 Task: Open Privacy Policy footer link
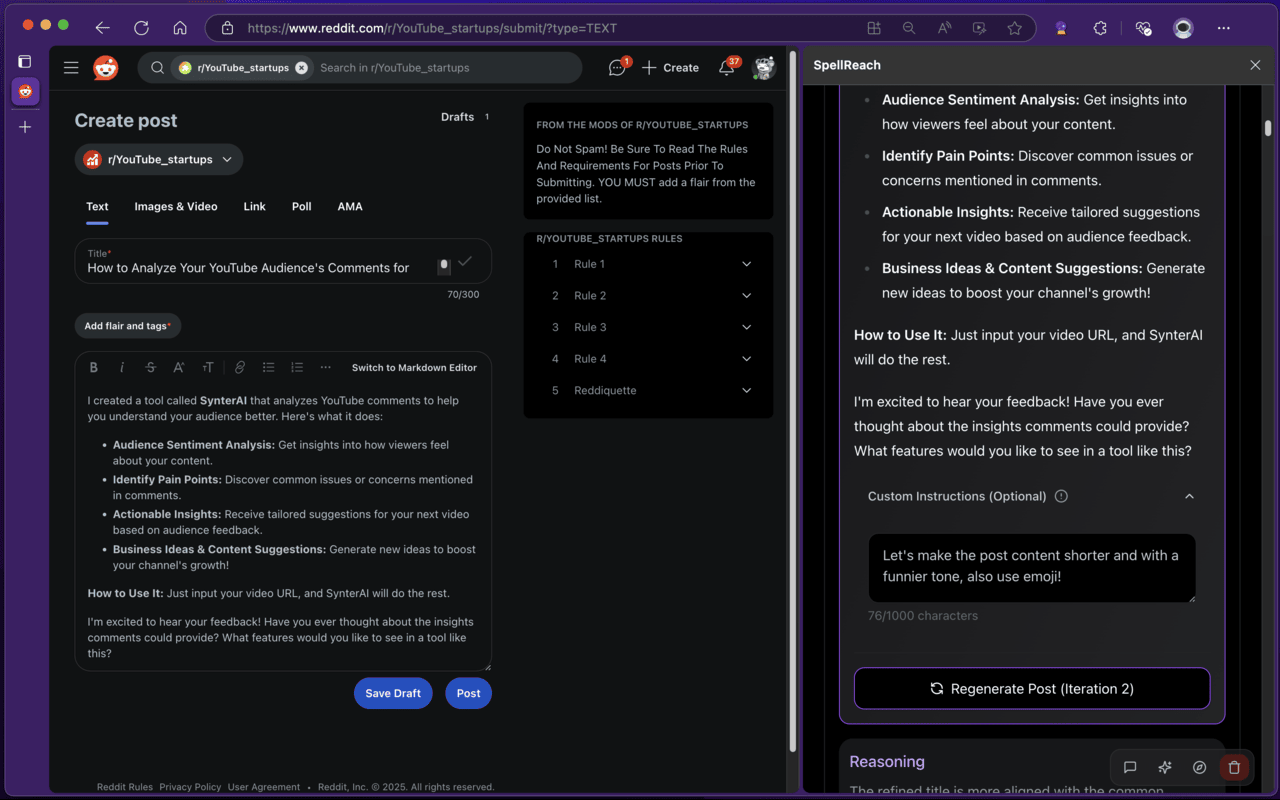(190, 787)
